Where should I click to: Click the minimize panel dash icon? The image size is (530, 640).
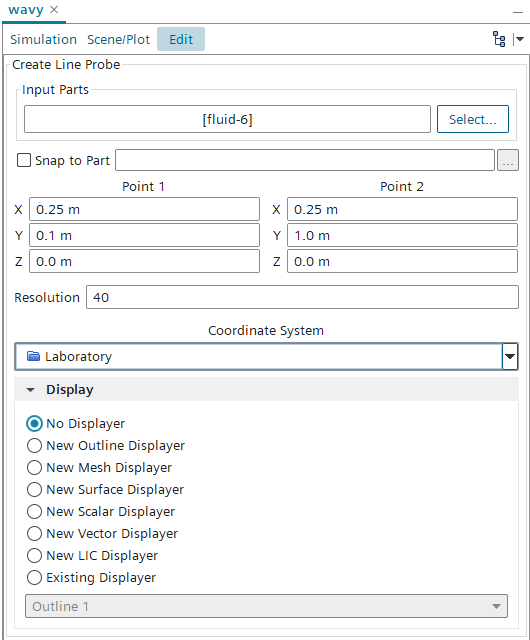point(518,13)
